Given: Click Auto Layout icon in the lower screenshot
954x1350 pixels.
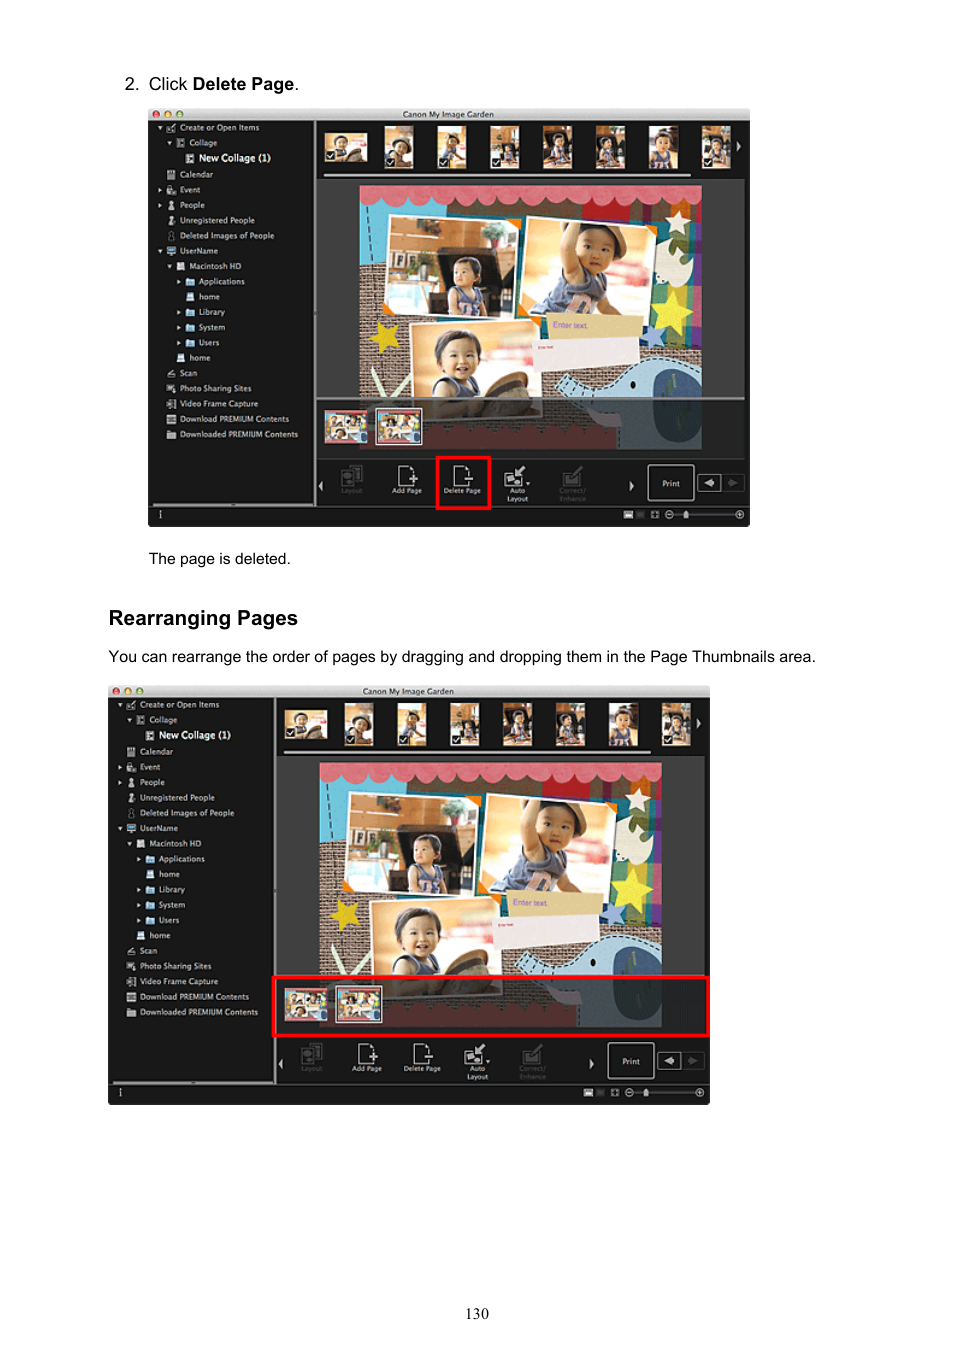Looking at the screenshot, I should pos(477,1059).
